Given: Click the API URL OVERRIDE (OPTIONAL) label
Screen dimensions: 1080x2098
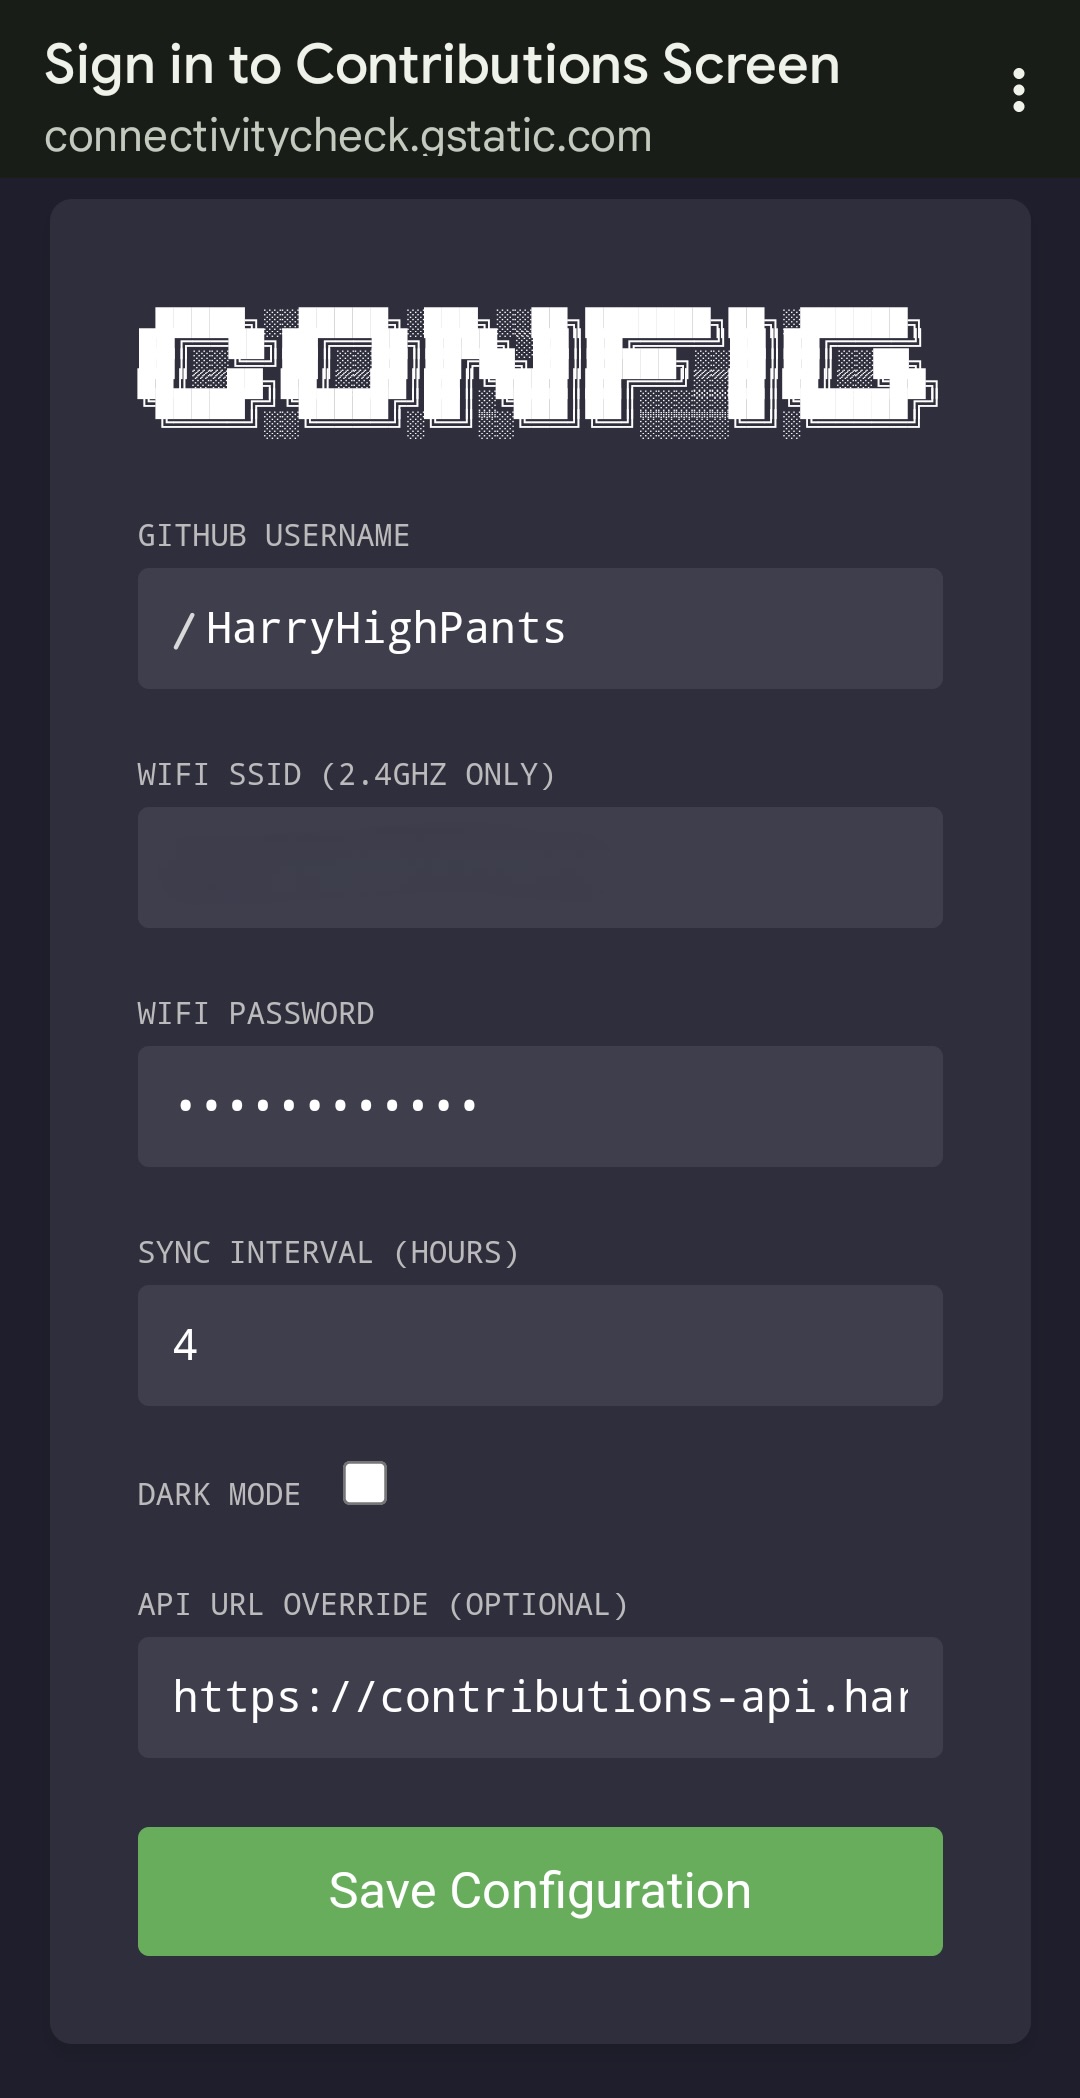Looking at the screenshot, I should click(x=383, y=1605).
